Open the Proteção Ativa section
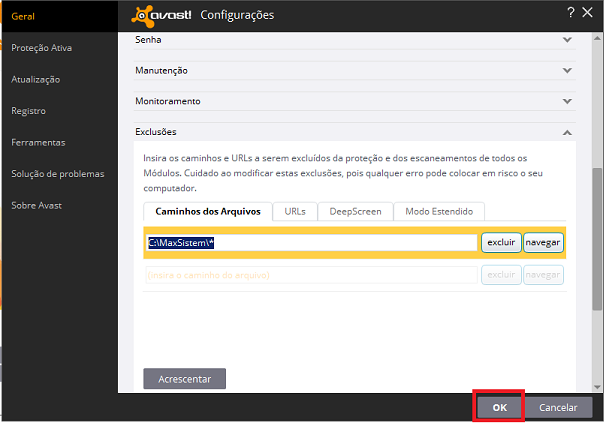Screen dimensions: 606x423 pos(41,48)
